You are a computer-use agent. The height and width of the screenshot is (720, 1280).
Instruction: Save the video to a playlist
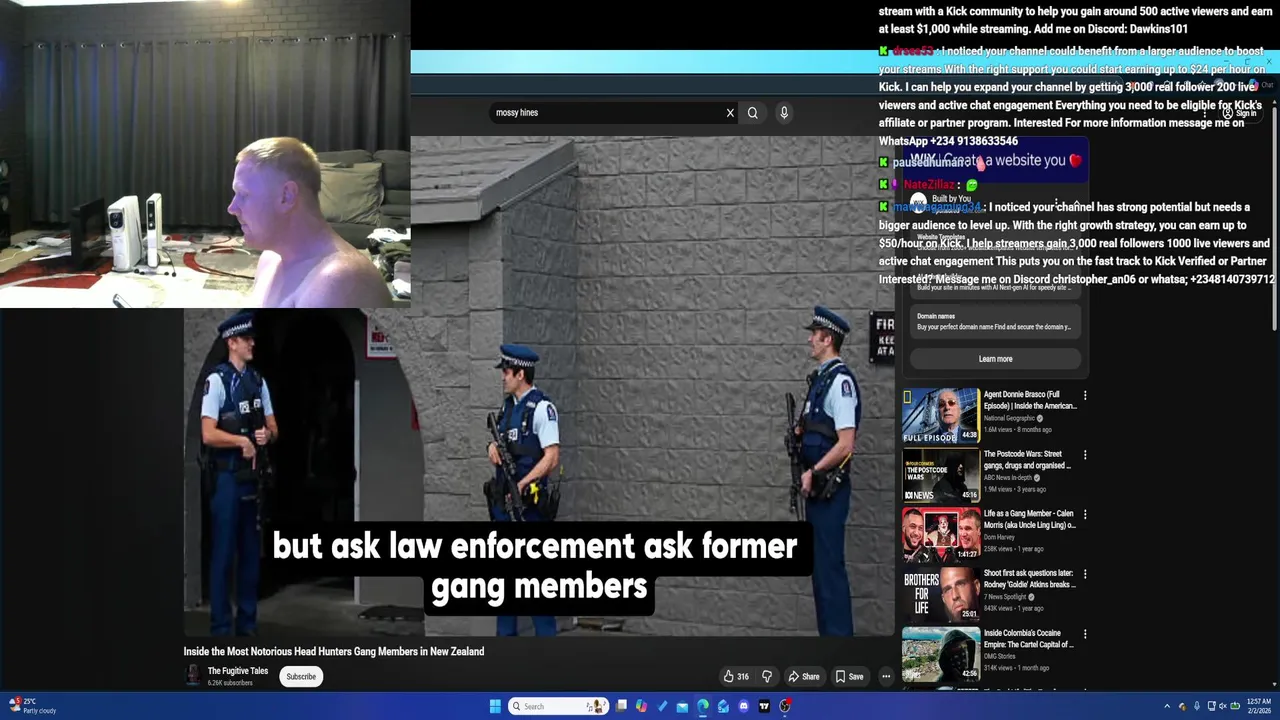(849, 677)
